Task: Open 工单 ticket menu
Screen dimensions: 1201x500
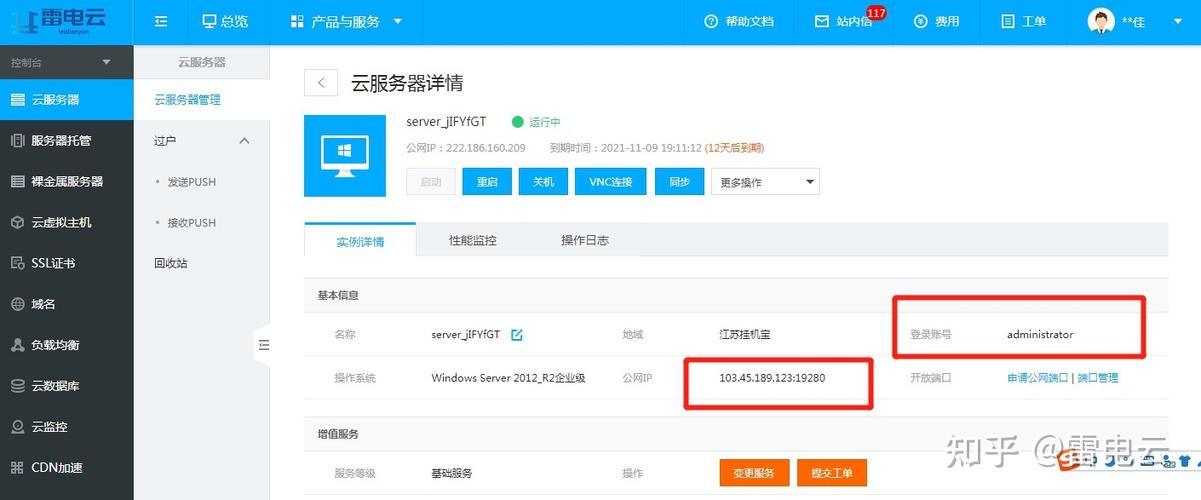Action: (x=1023, y=21)
